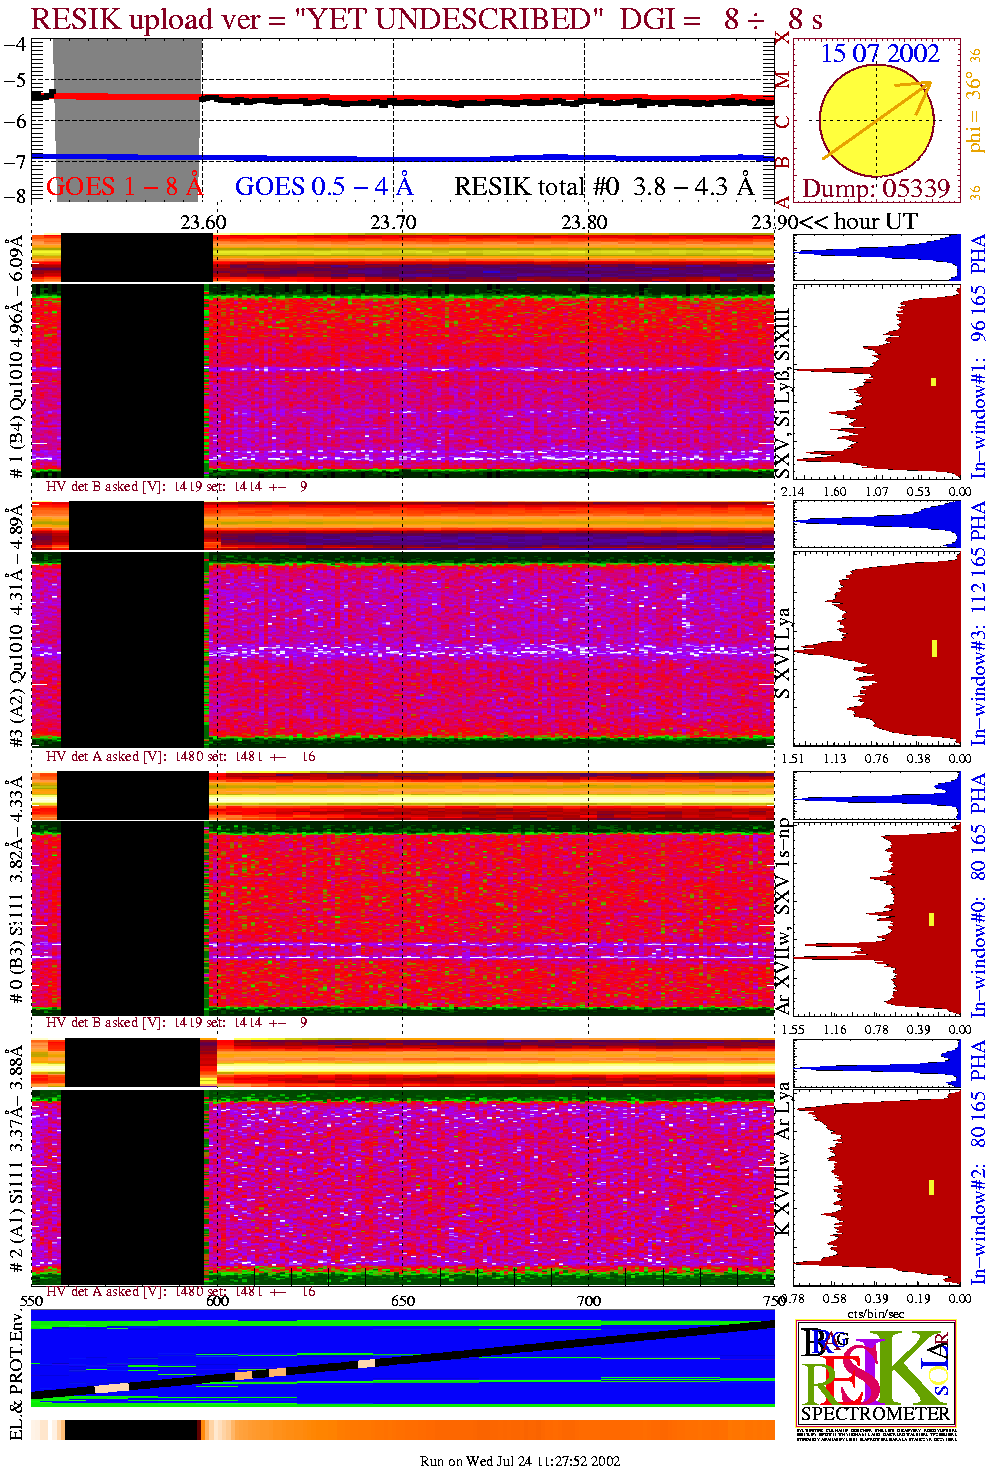This screenshot has height=1476, width=1004.
Task: Select yellow marker in In-window#1 histogram
Action: [934, 381]
